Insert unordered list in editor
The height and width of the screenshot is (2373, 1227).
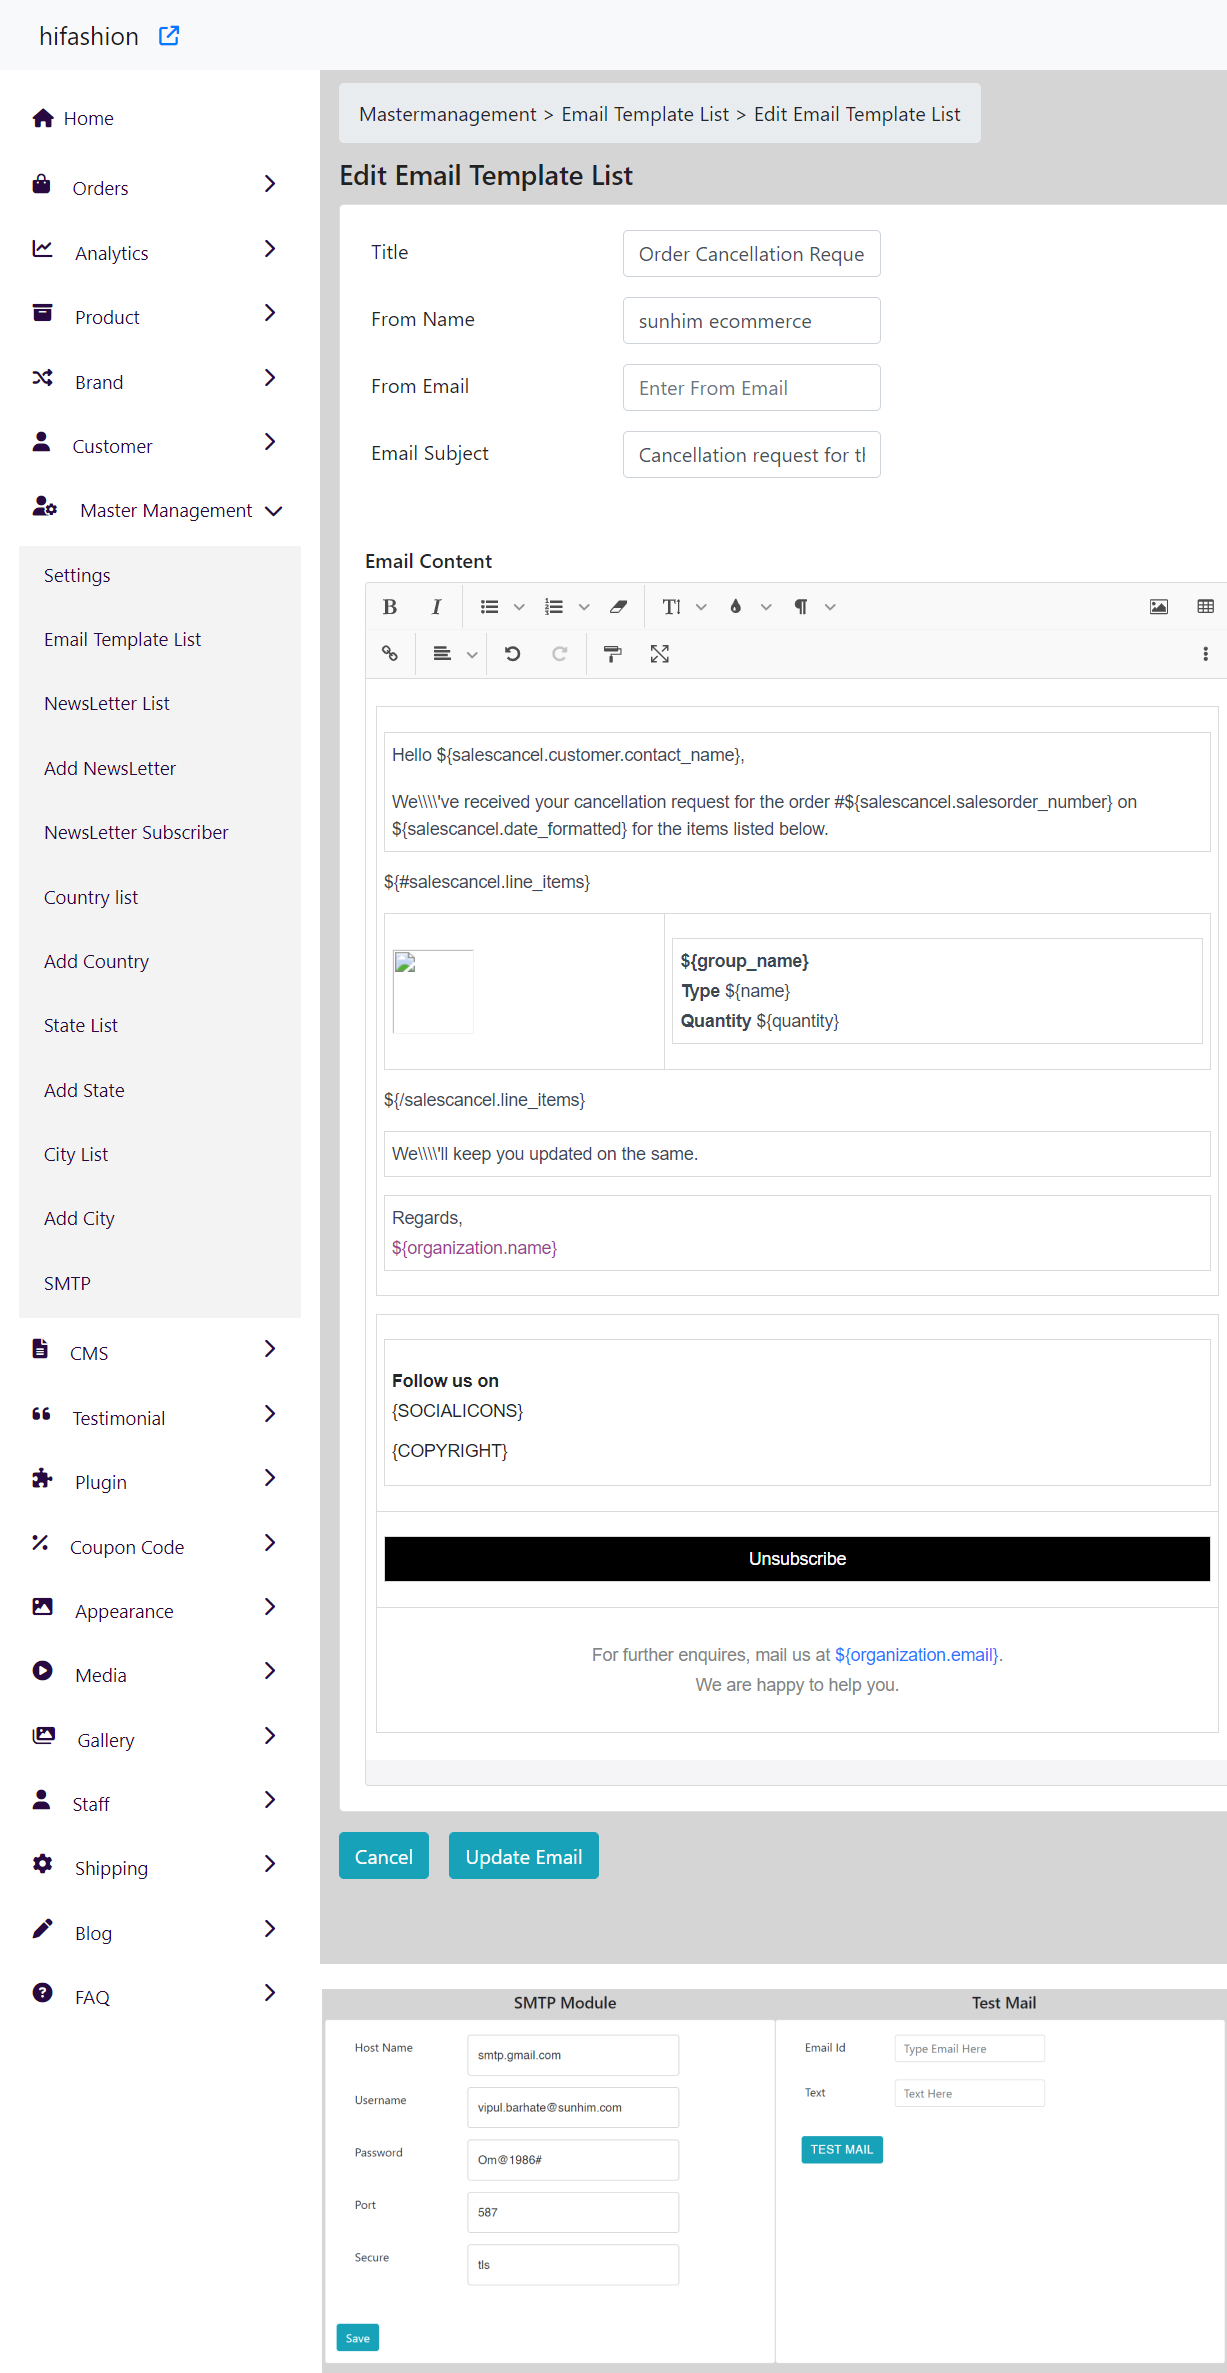pos(490,607)
